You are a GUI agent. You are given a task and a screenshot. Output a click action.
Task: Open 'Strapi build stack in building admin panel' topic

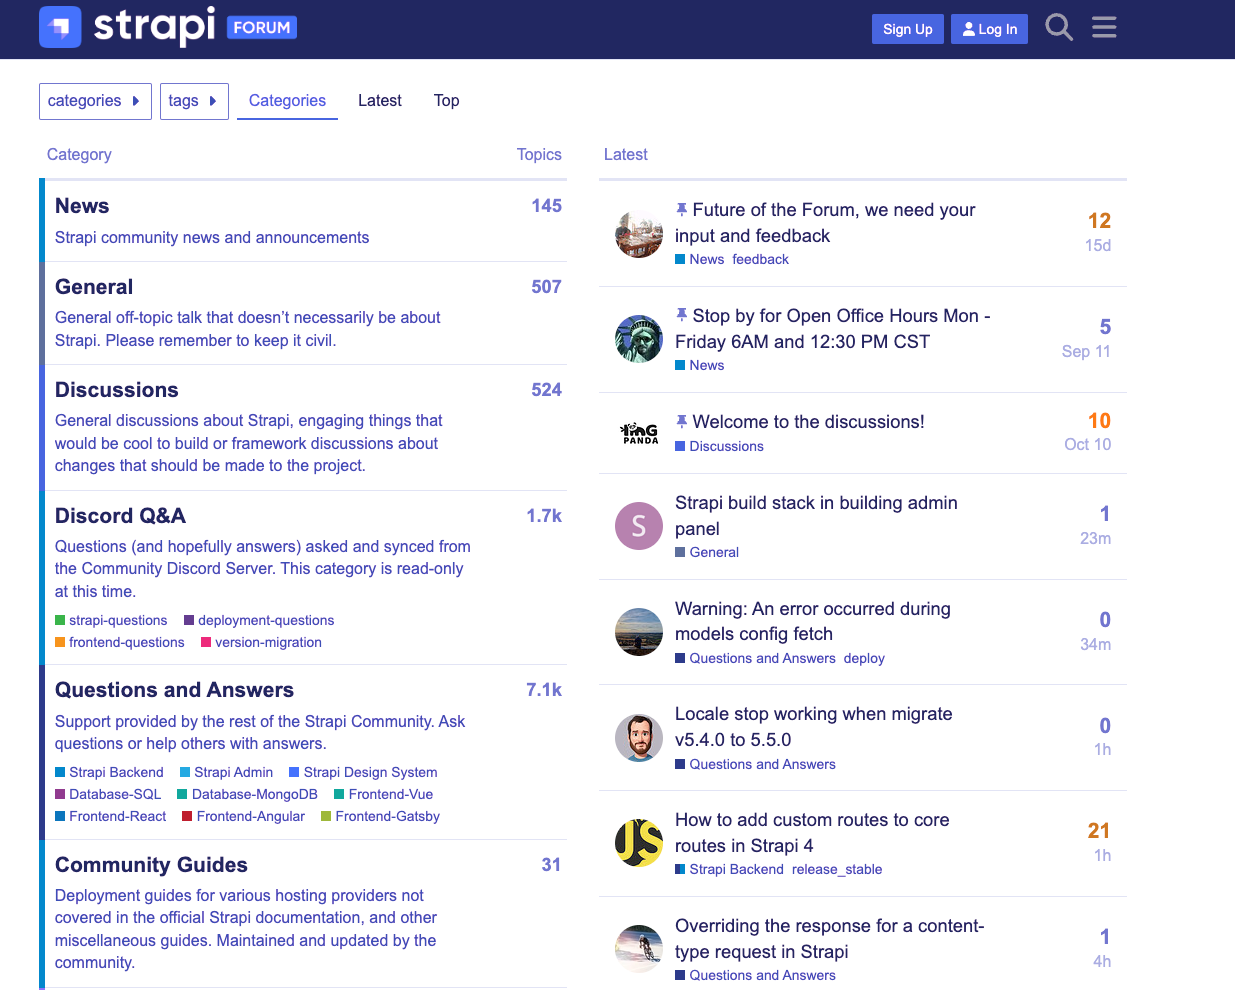coord(816,516)
